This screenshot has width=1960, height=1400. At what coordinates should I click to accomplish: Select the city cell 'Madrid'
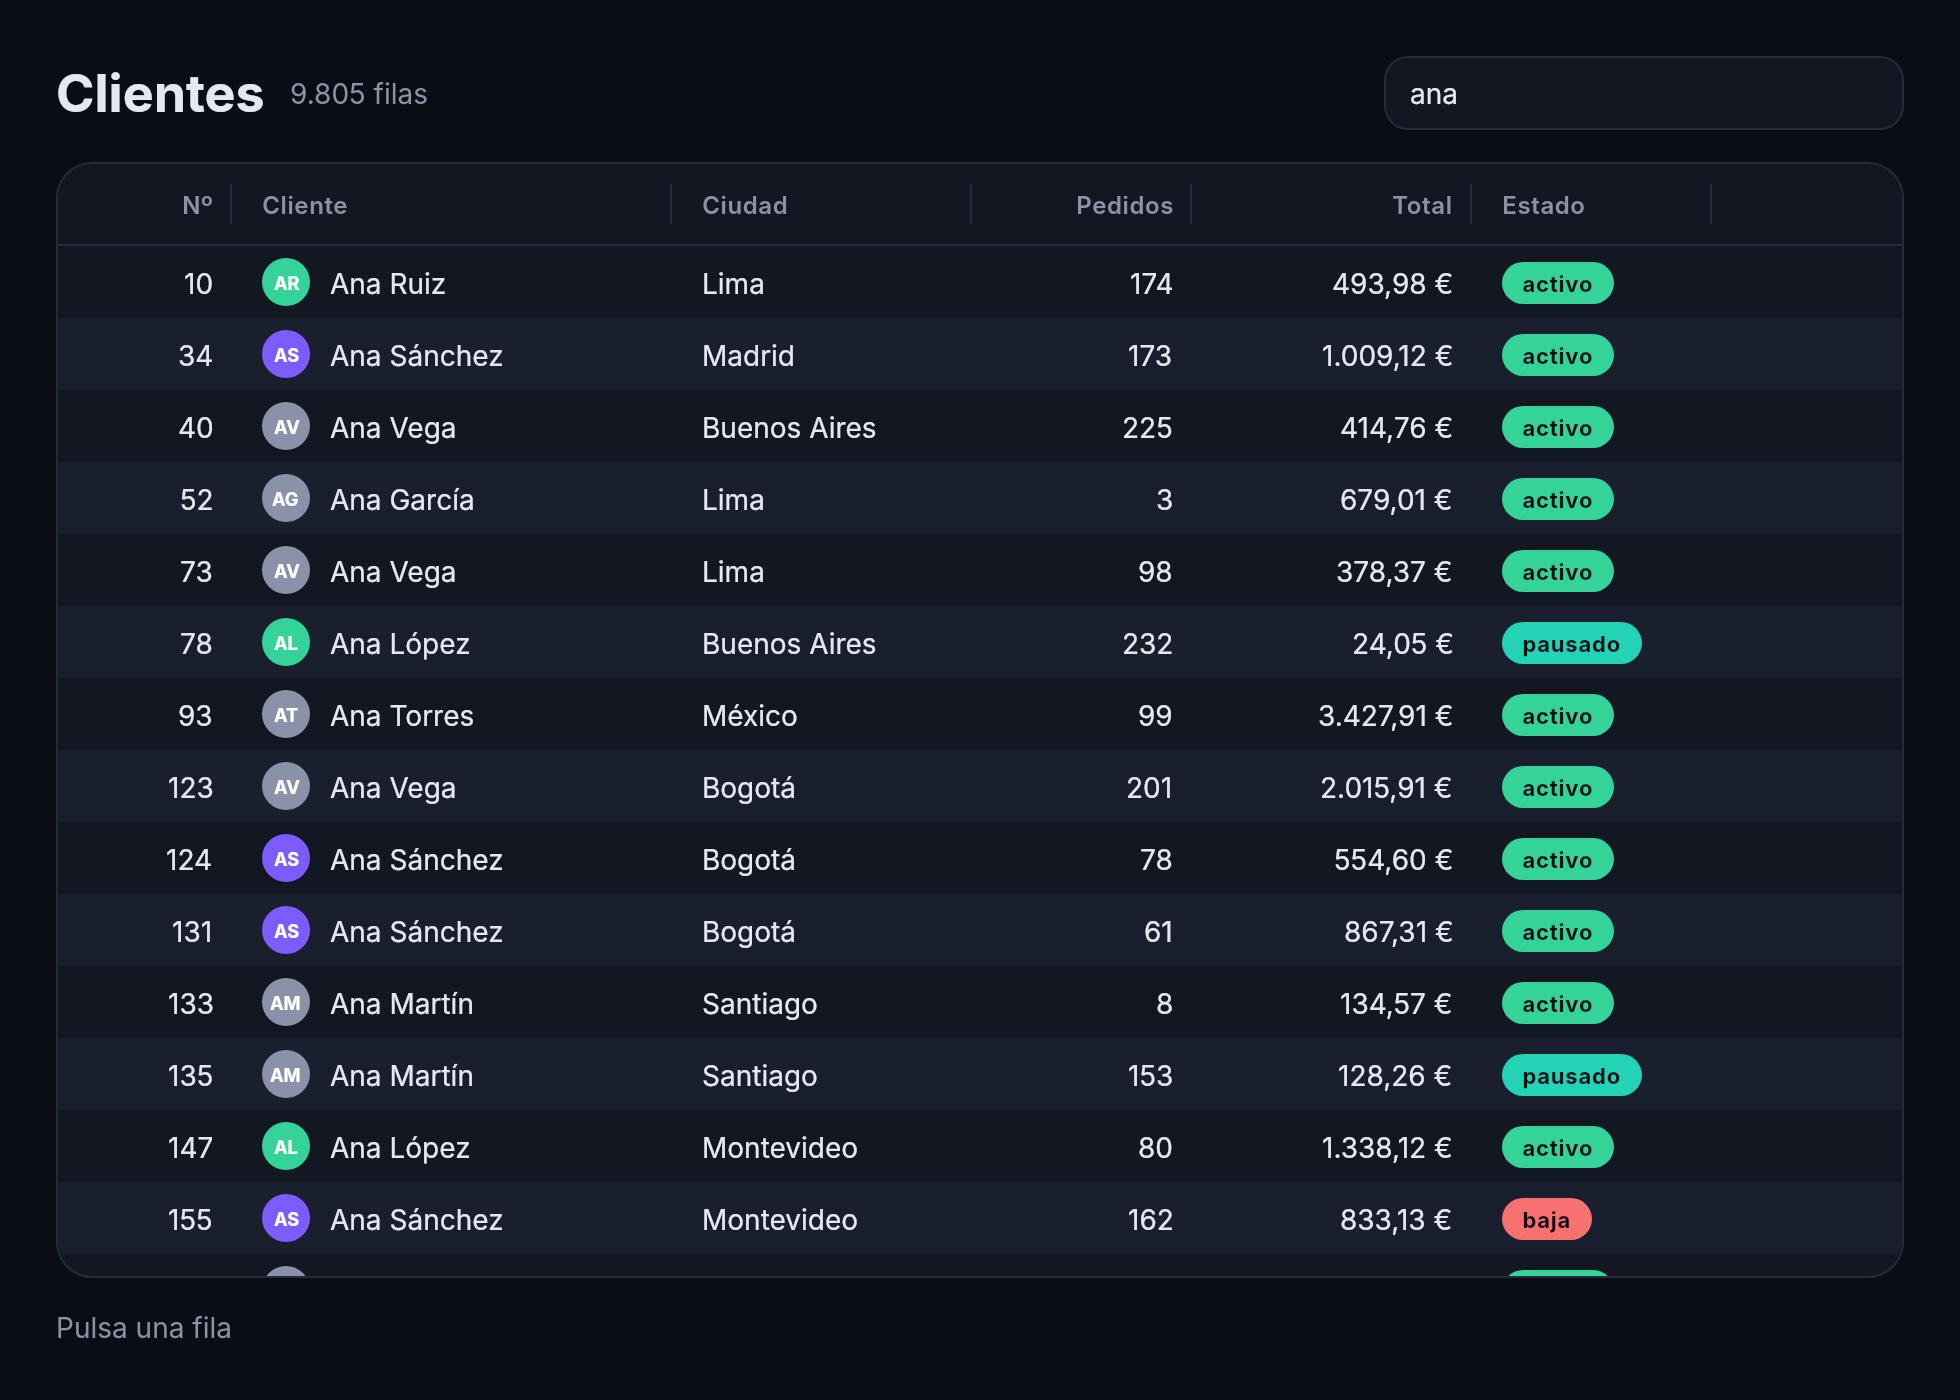pyautogui.click(x=748, y=356)
